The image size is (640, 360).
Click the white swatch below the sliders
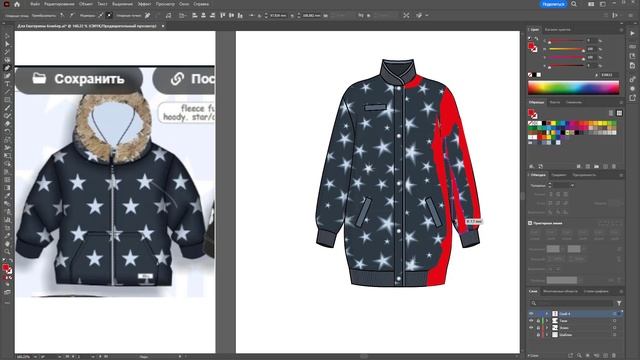point(539,75)
